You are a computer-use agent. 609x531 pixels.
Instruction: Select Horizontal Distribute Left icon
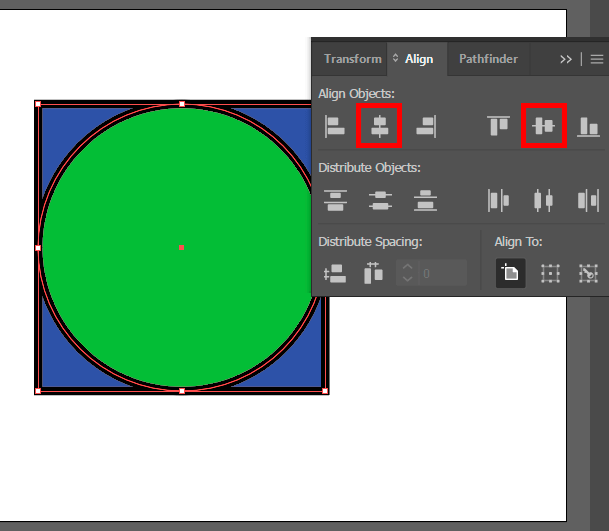(x=498, y=200)
